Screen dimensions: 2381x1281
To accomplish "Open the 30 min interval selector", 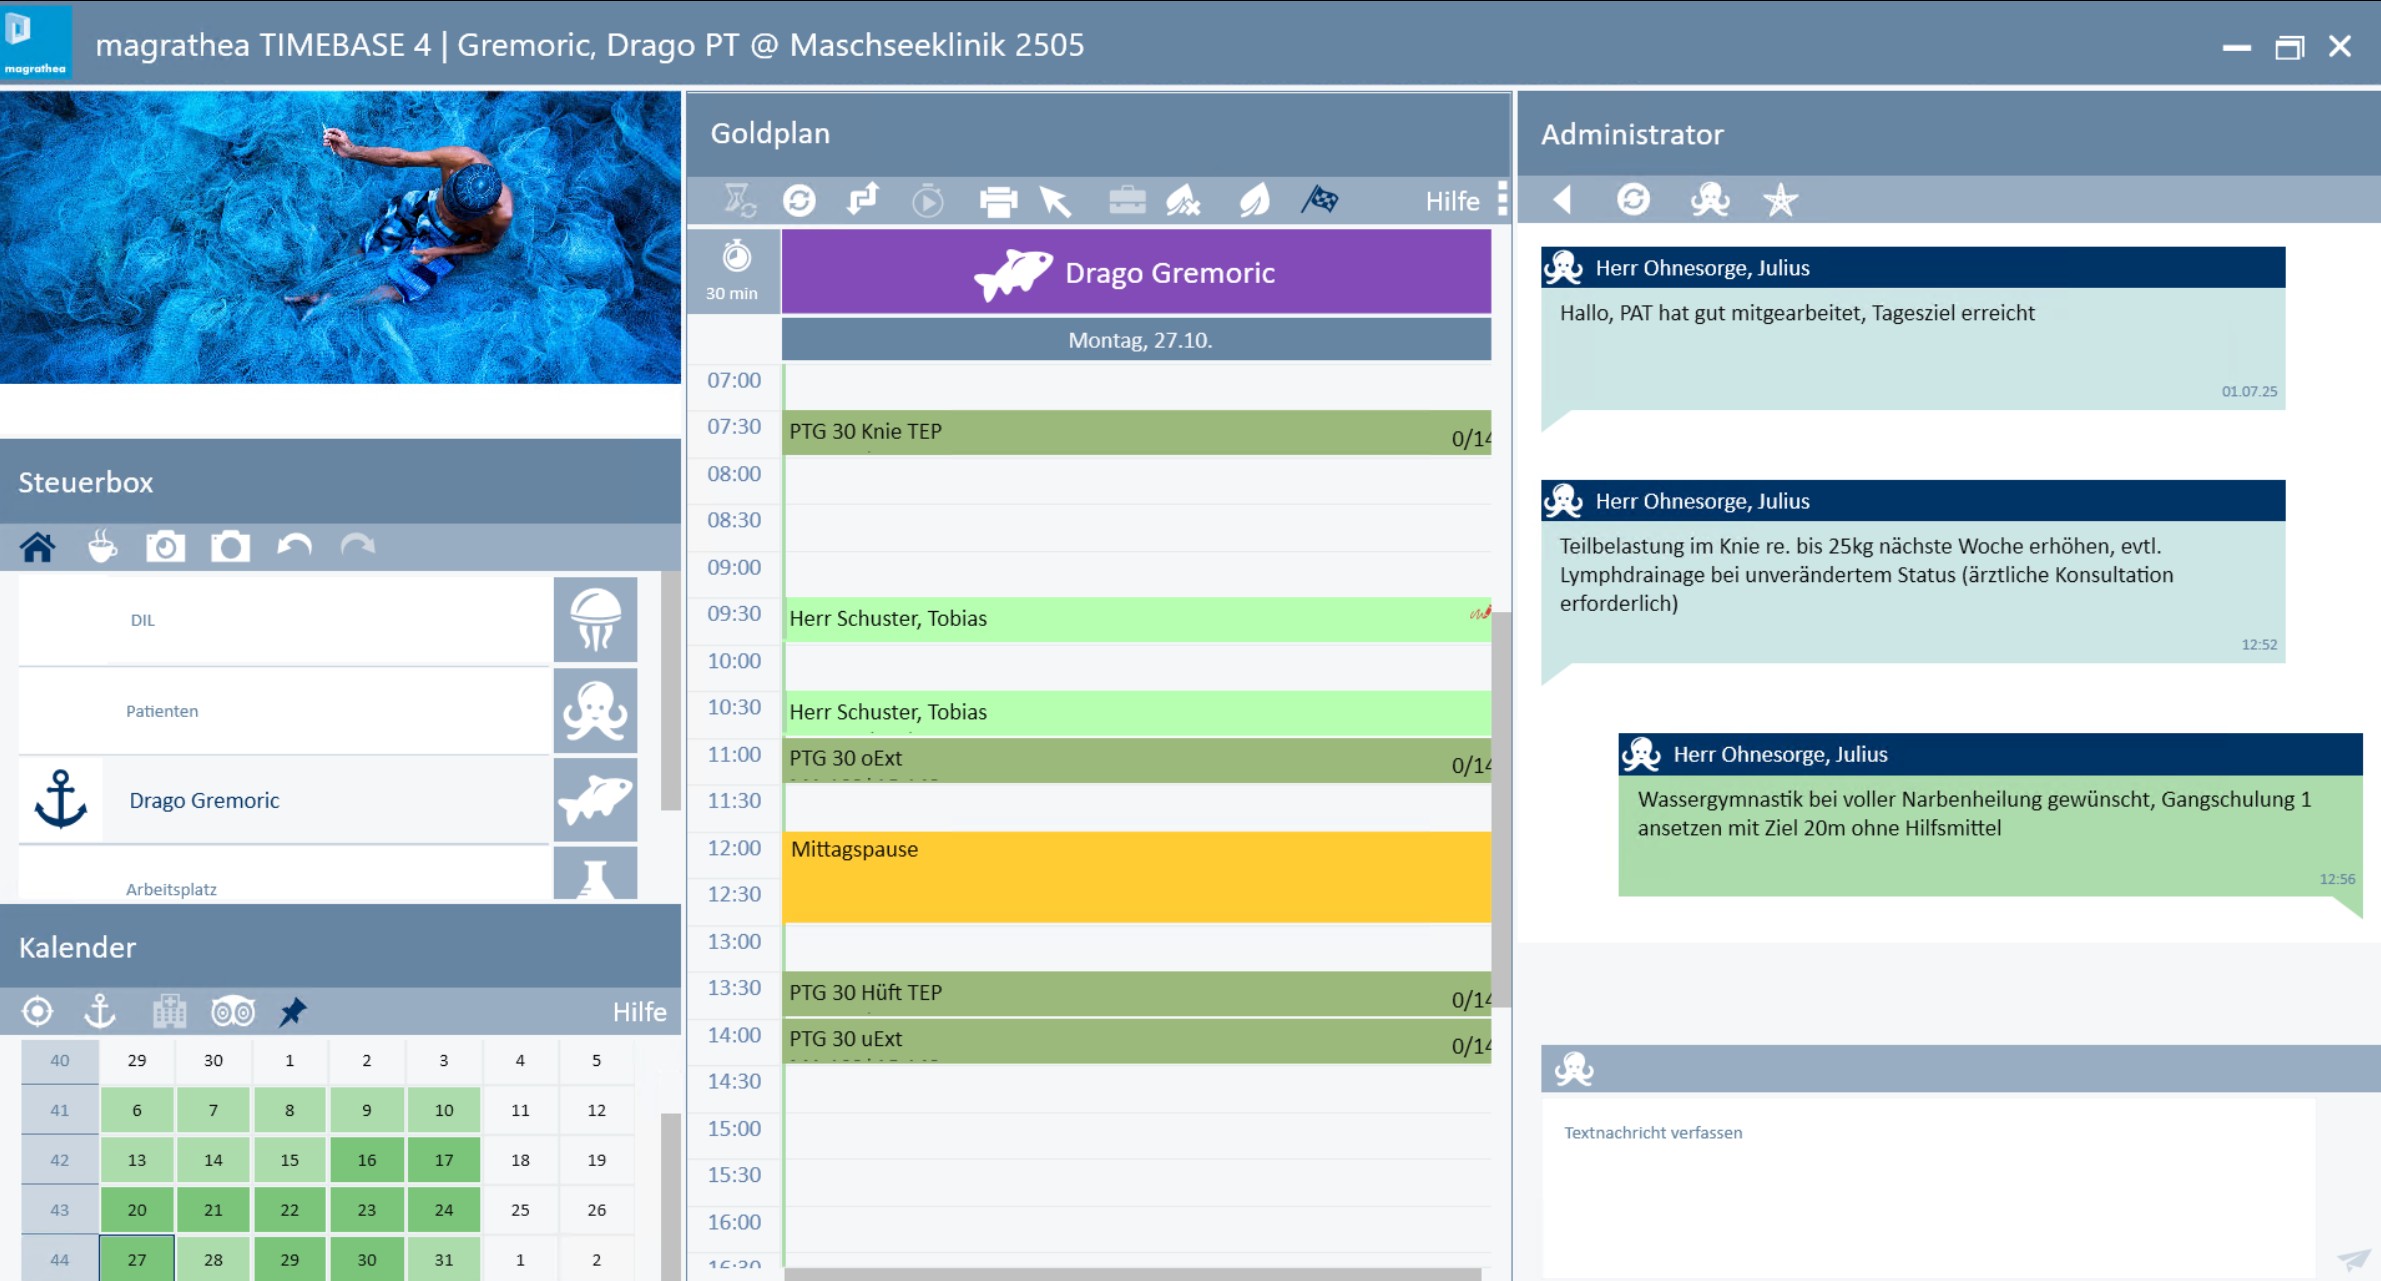I will pos(733,271).
